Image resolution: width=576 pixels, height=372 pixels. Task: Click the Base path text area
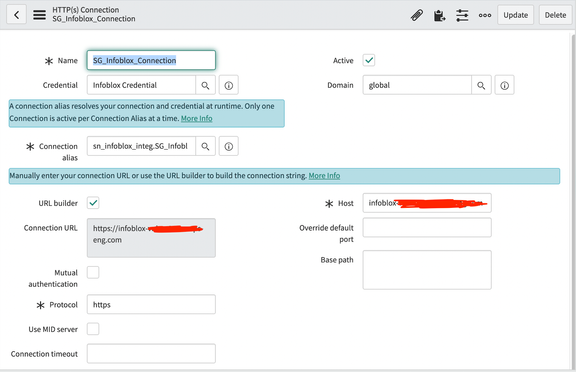tap(427, 270)
